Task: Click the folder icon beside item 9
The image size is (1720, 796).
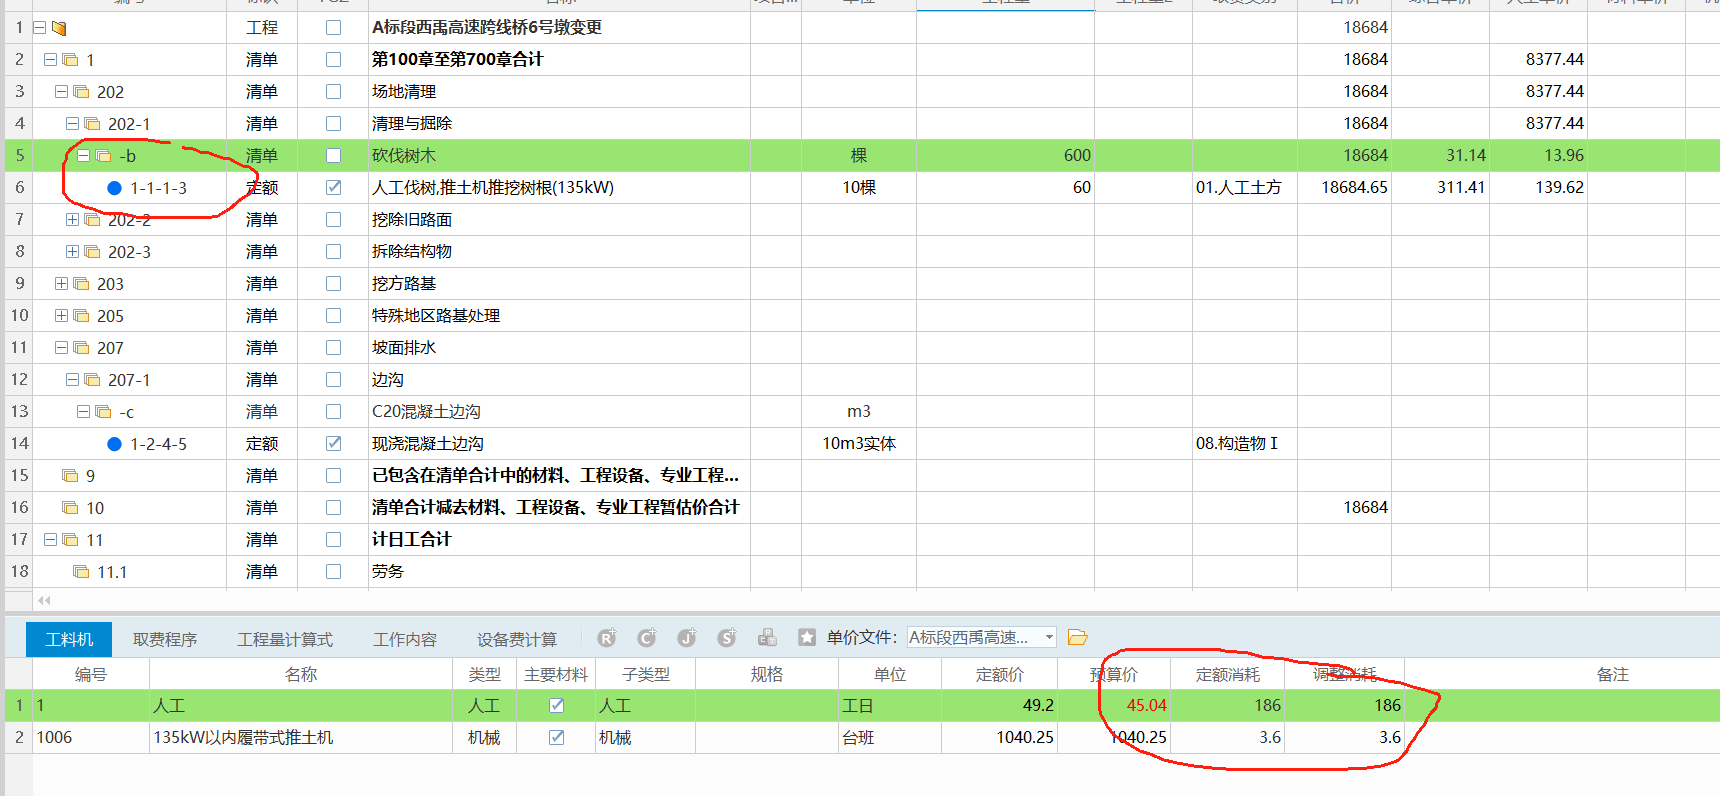Action: click(x=70, y=476)
